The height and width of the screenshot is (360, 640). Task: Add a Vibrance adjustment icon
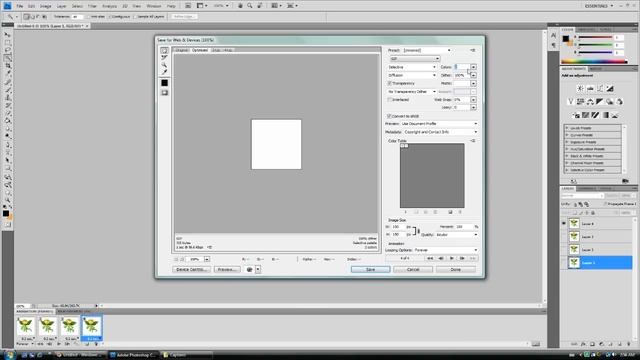571,101
